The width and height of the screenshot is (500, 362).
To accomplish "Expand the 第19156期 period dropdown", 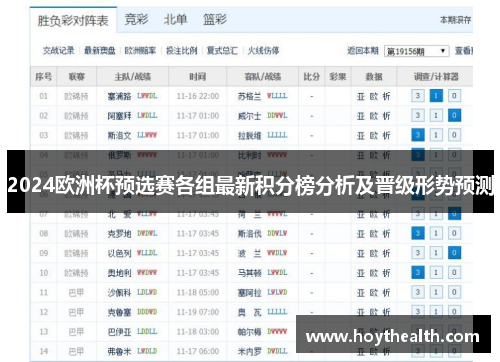I will [416, 51].
